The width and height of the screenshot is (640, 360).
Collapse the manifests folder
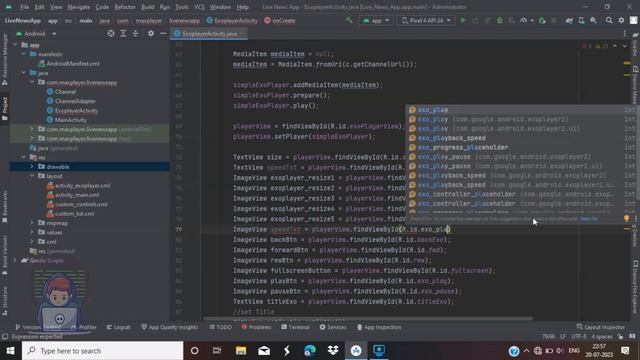point(24,54)
